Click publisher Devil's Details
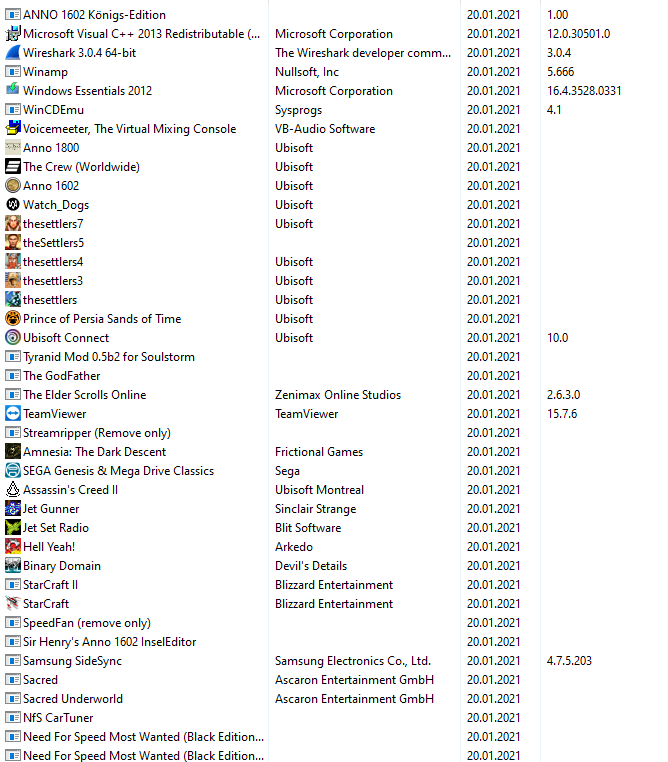Viewport: 668px width, 762px height. [311, 565]
